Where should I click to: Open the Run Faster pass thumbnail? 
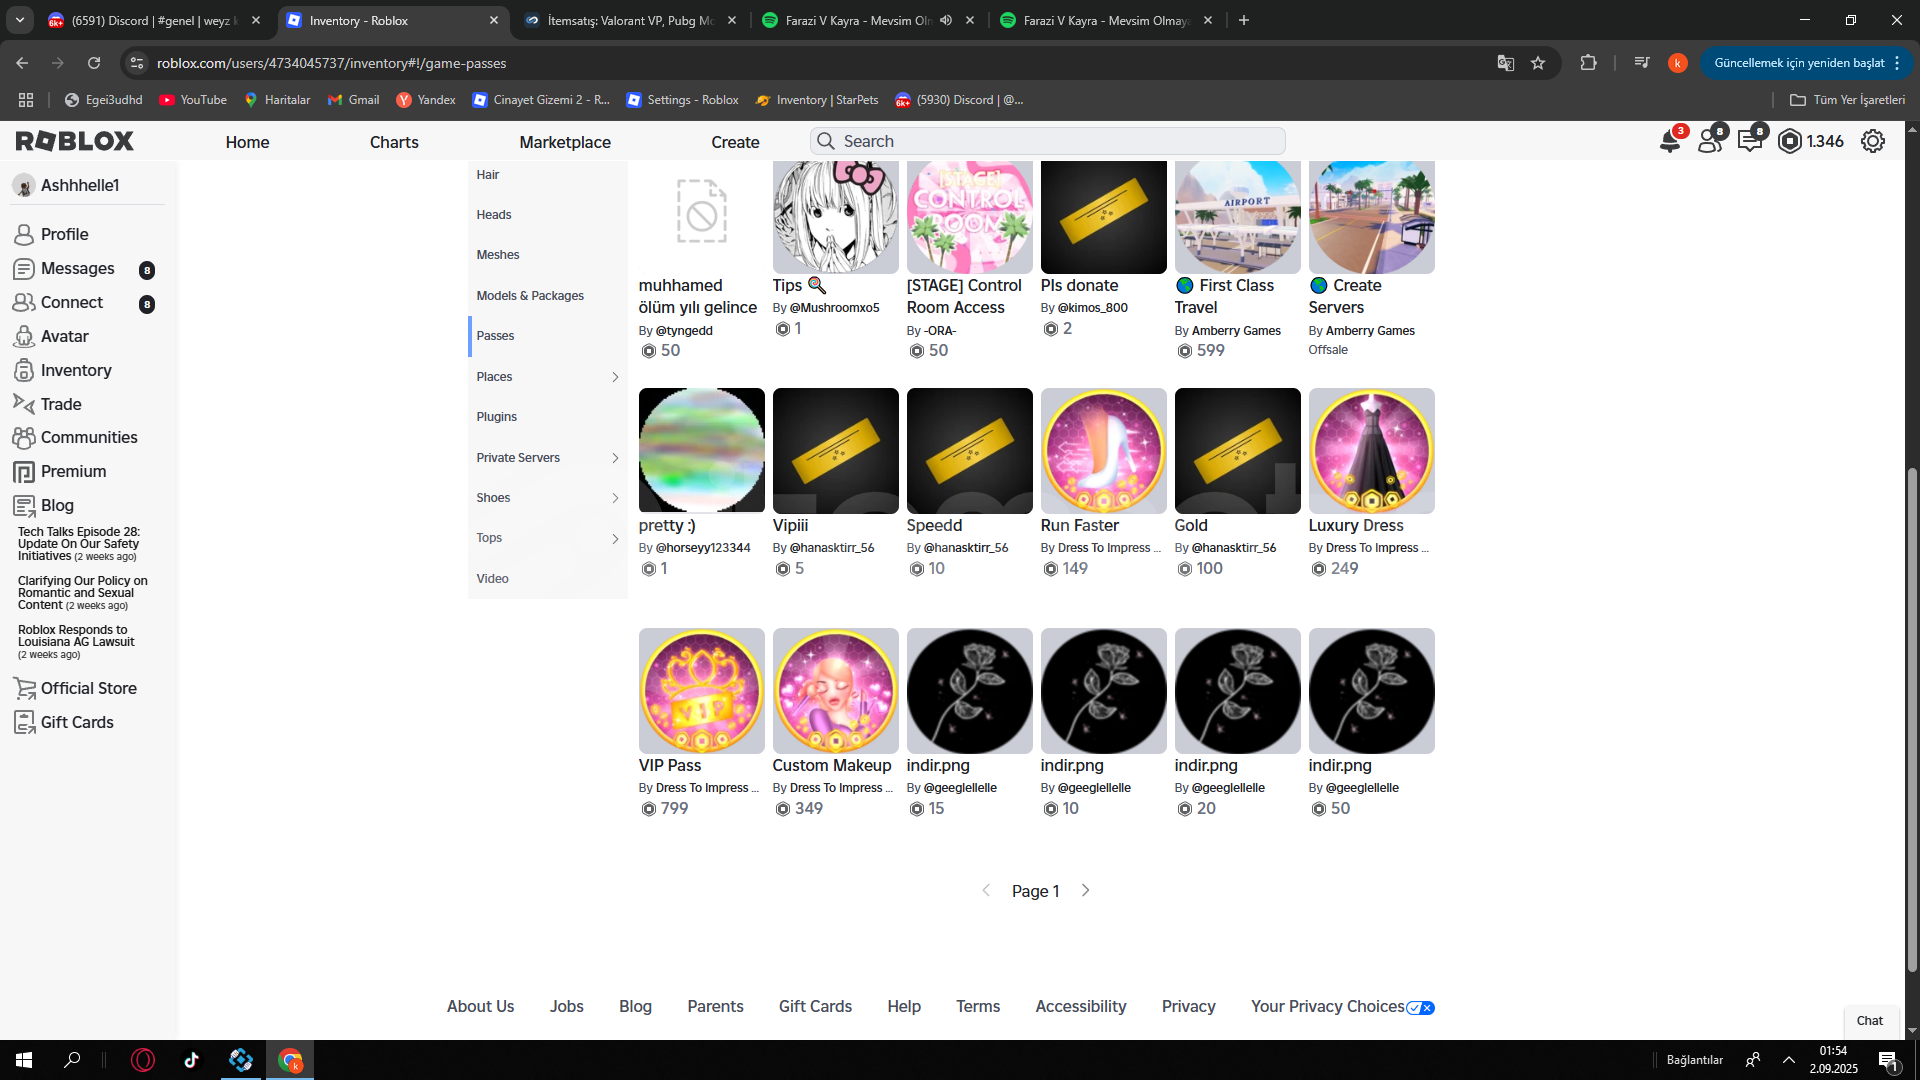pyautogui.click(x=1103, y=451)
